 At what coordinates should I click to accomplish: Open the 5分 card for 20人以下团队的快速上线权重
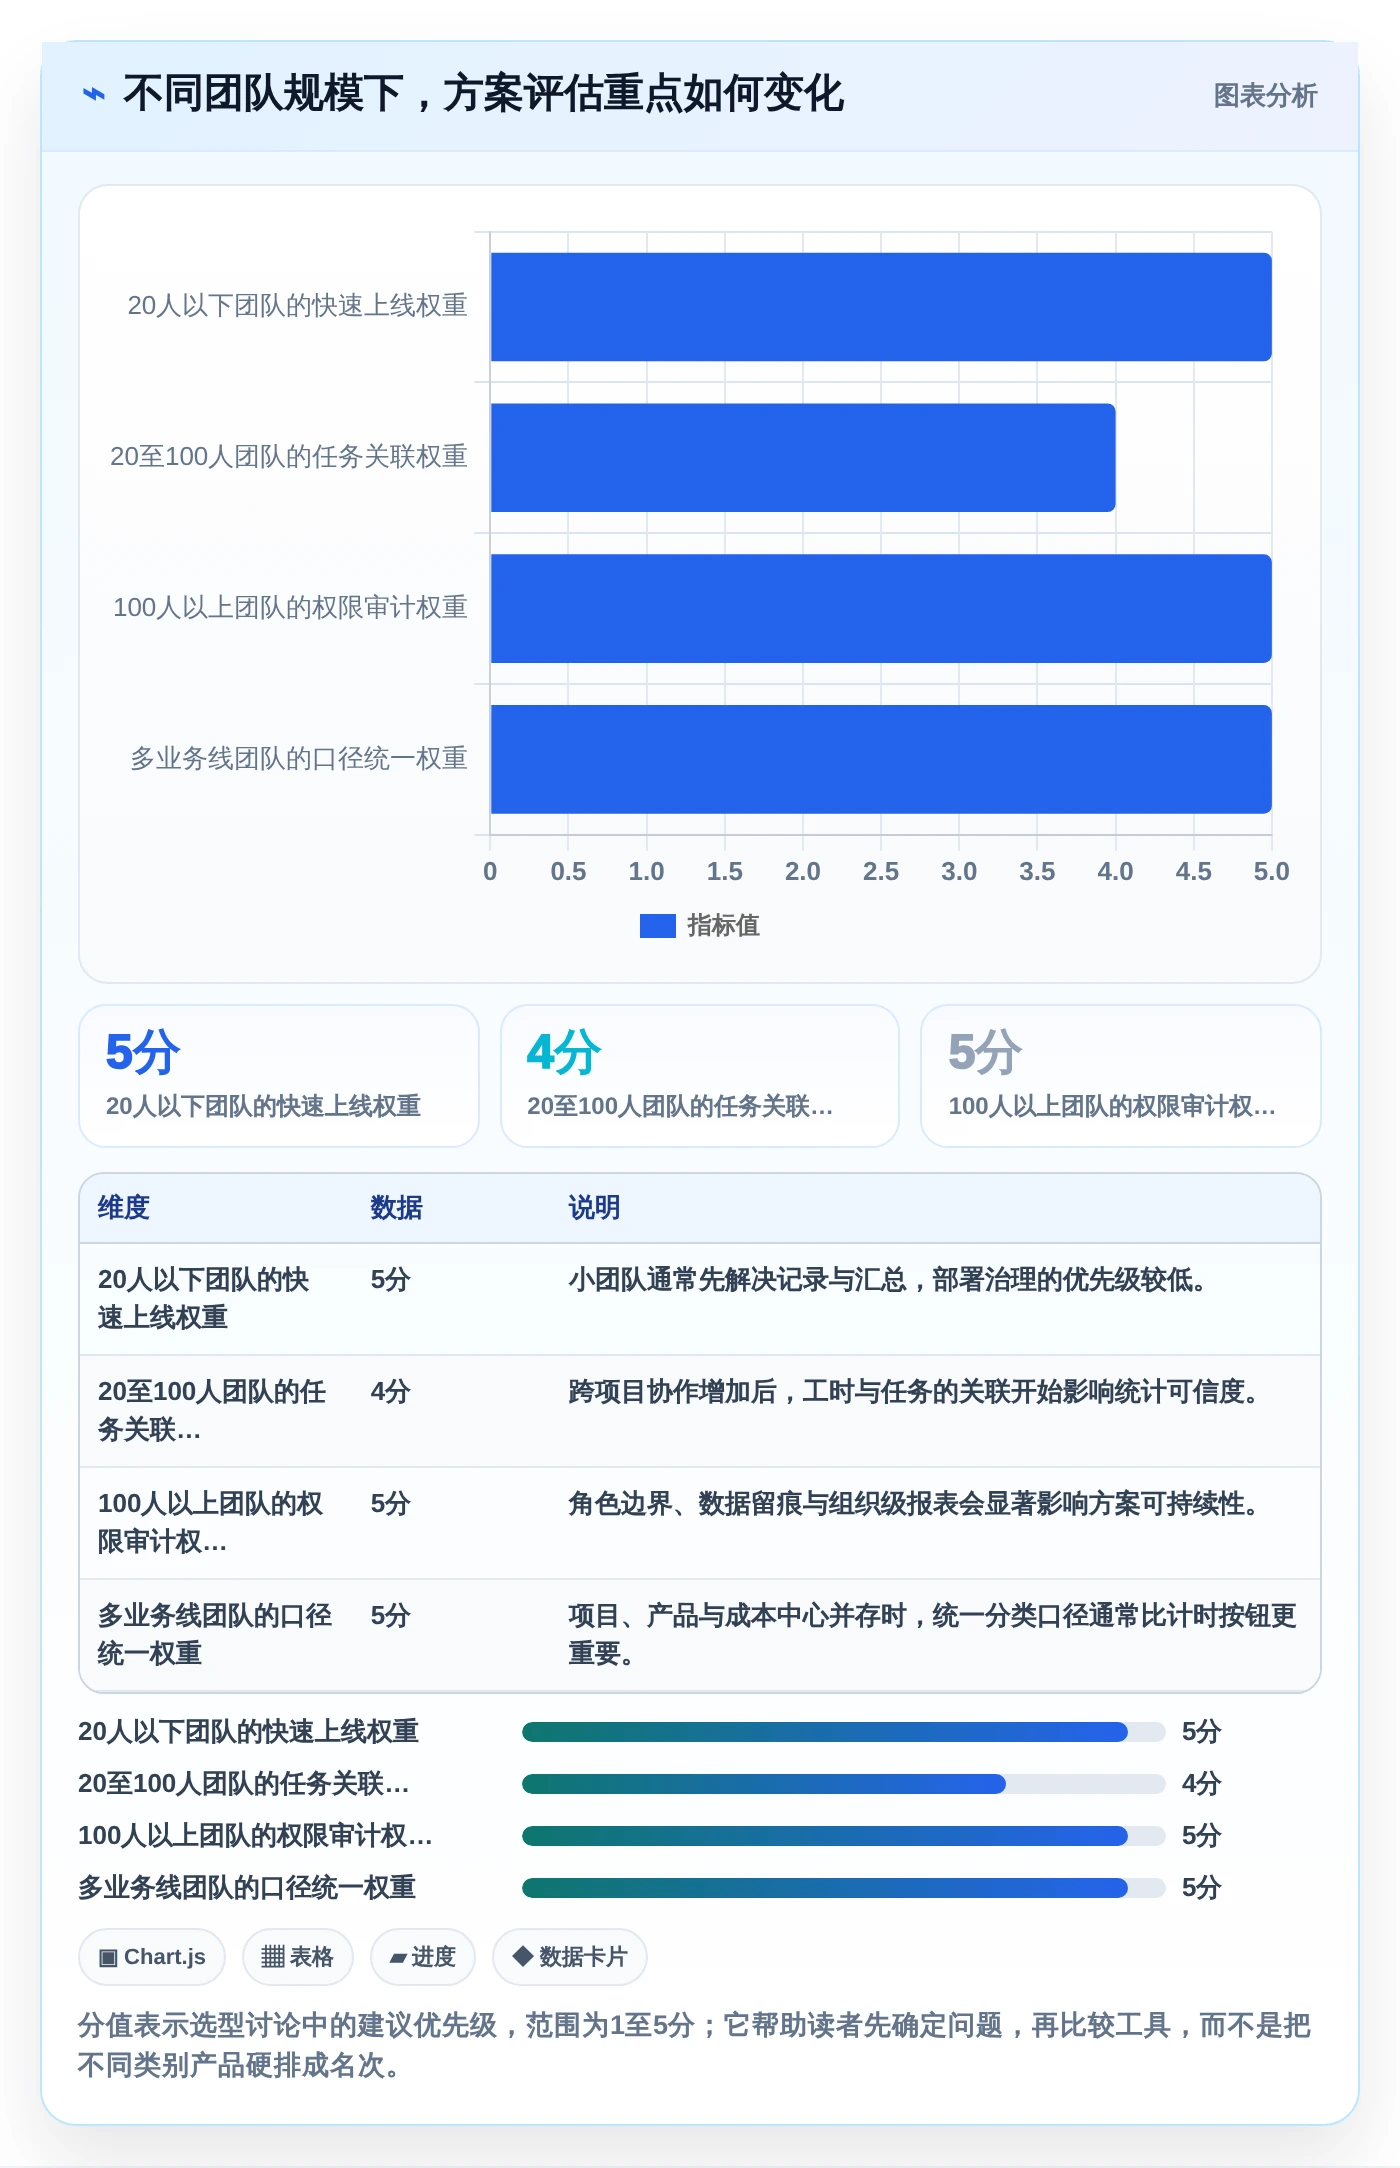[279, 1076]
